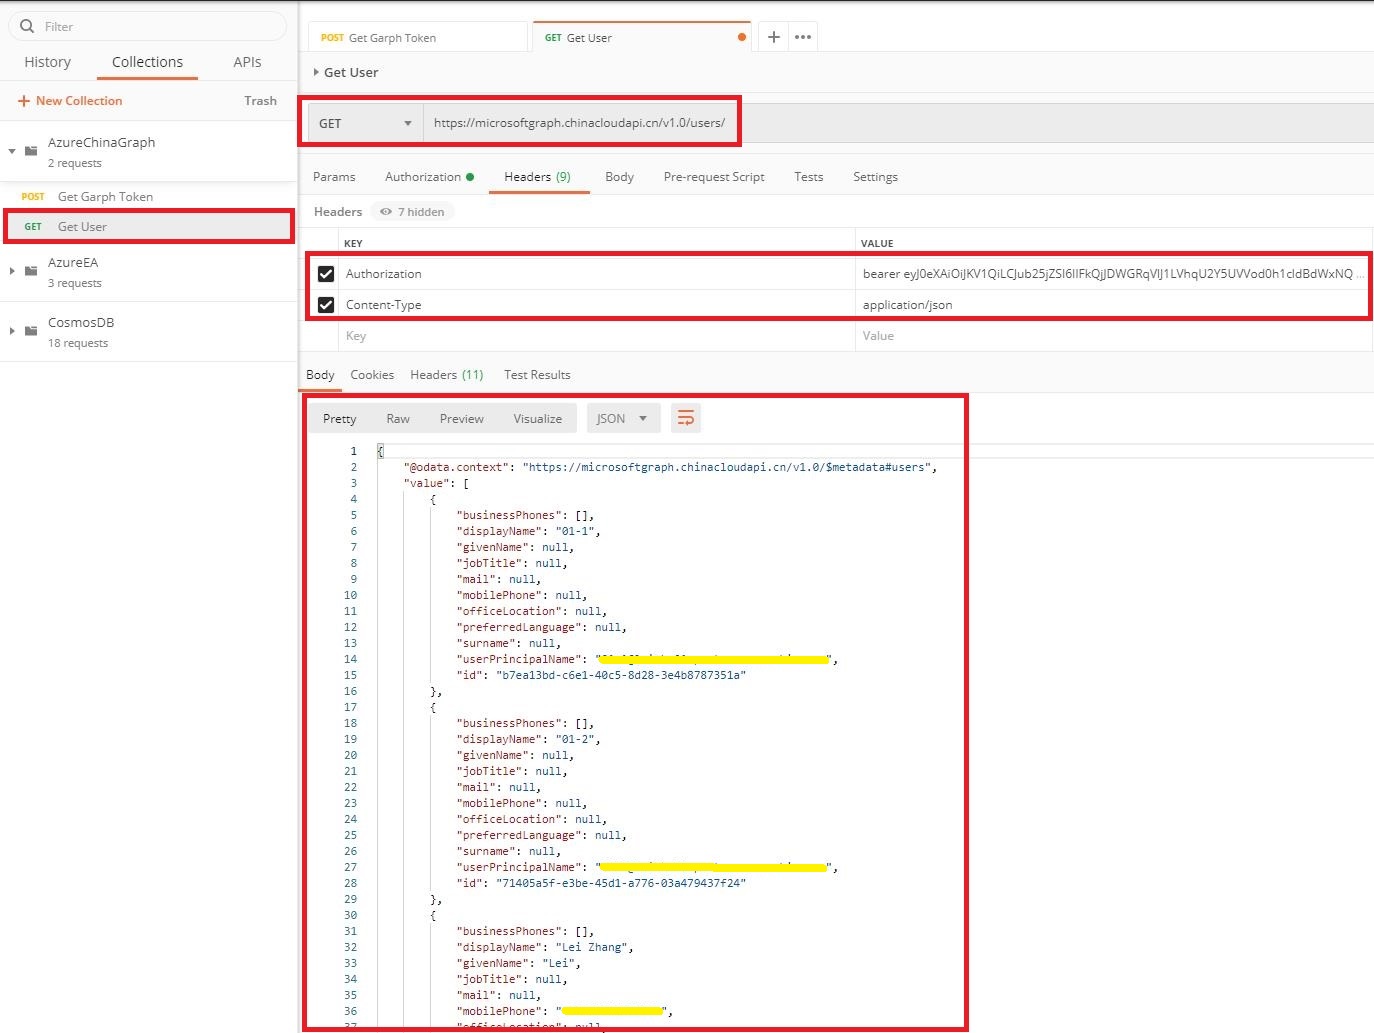Viewport: 1374px width, 1033px height.
Task: Expand the Get User request description
Action: pos(316,72)
